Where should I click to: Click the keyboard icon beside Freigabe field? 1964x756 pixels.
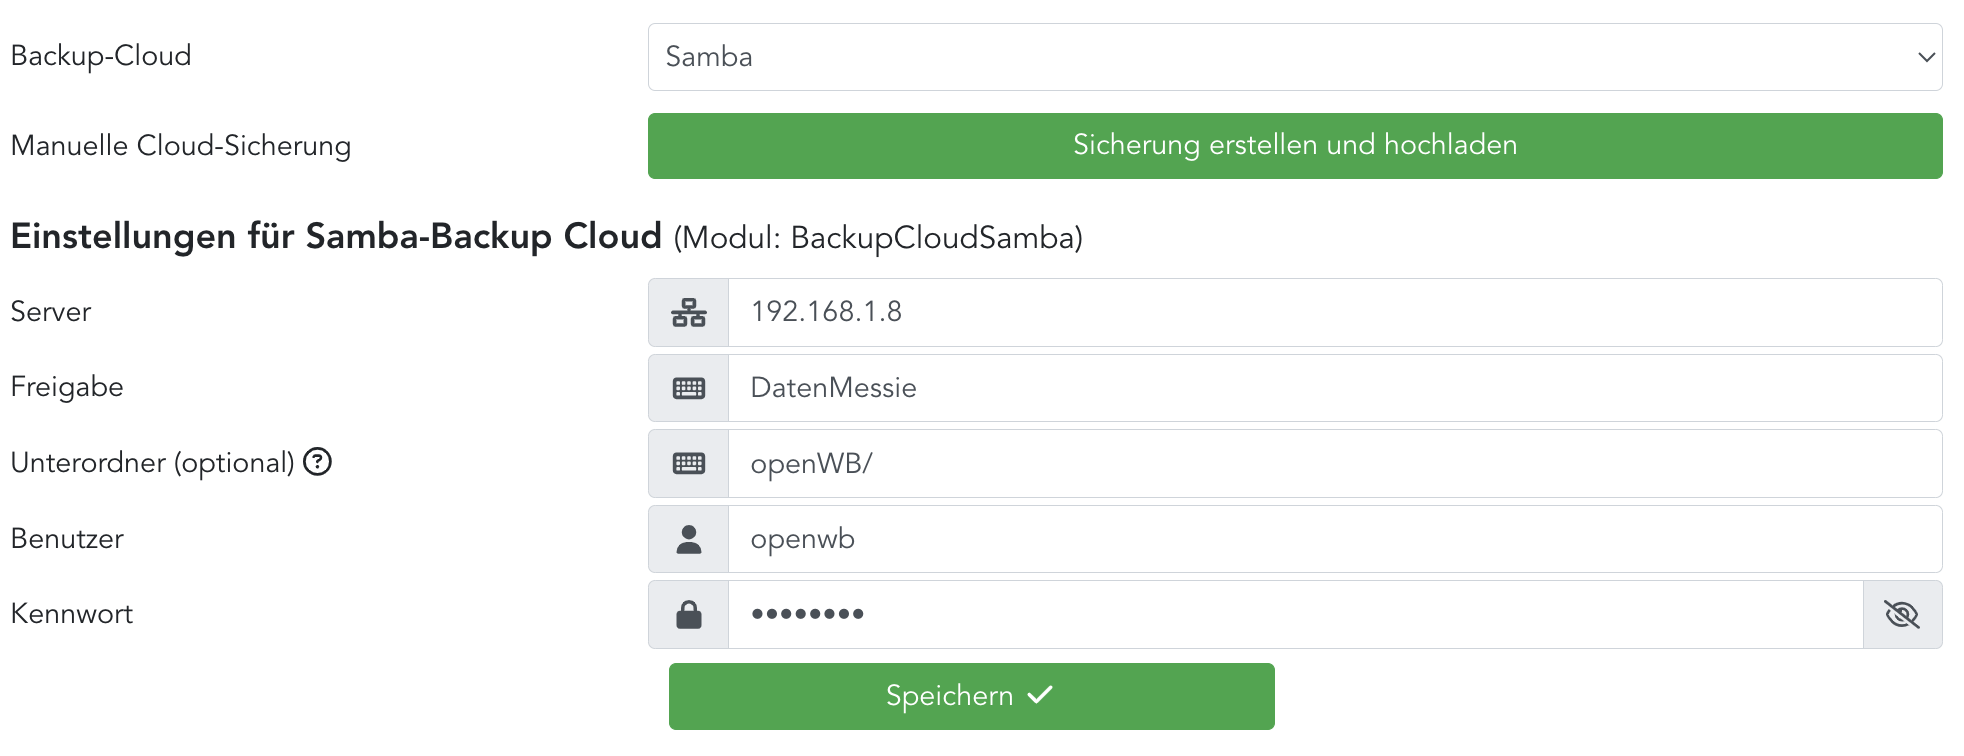click(x=688, y=388)
